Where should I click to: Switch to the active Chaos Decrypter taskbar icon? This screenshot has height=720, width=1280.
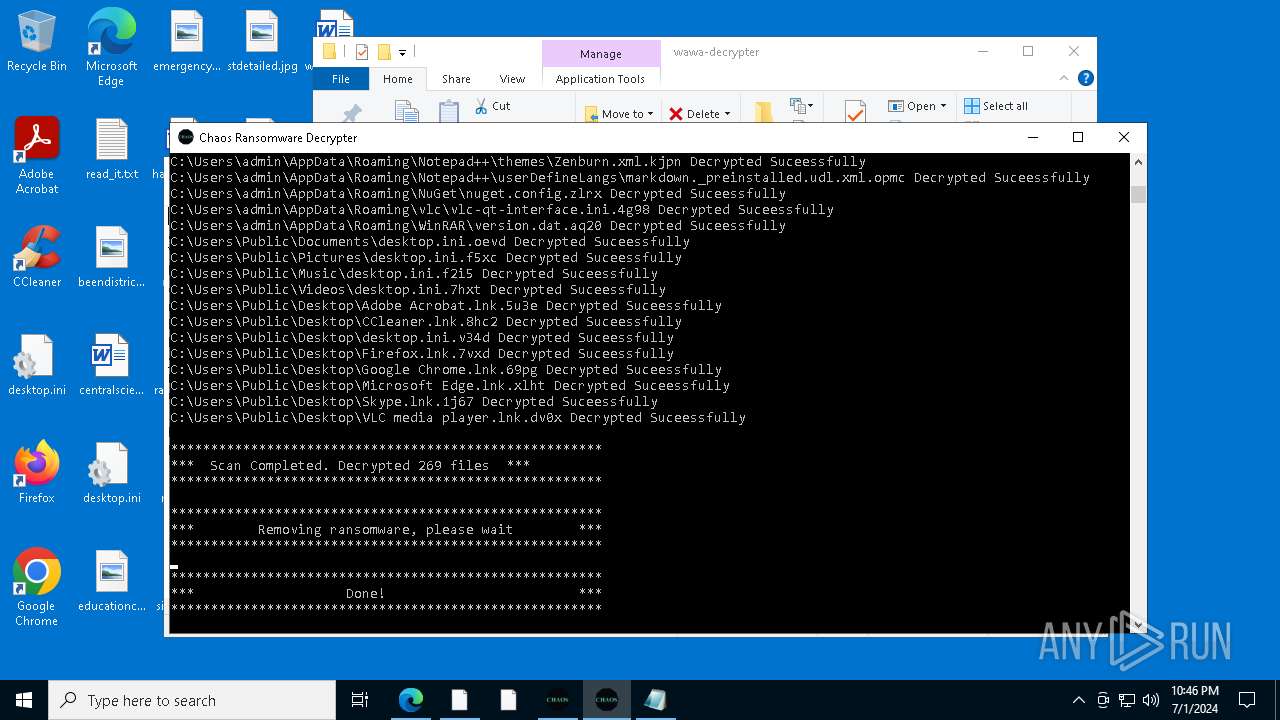(606, 700)
